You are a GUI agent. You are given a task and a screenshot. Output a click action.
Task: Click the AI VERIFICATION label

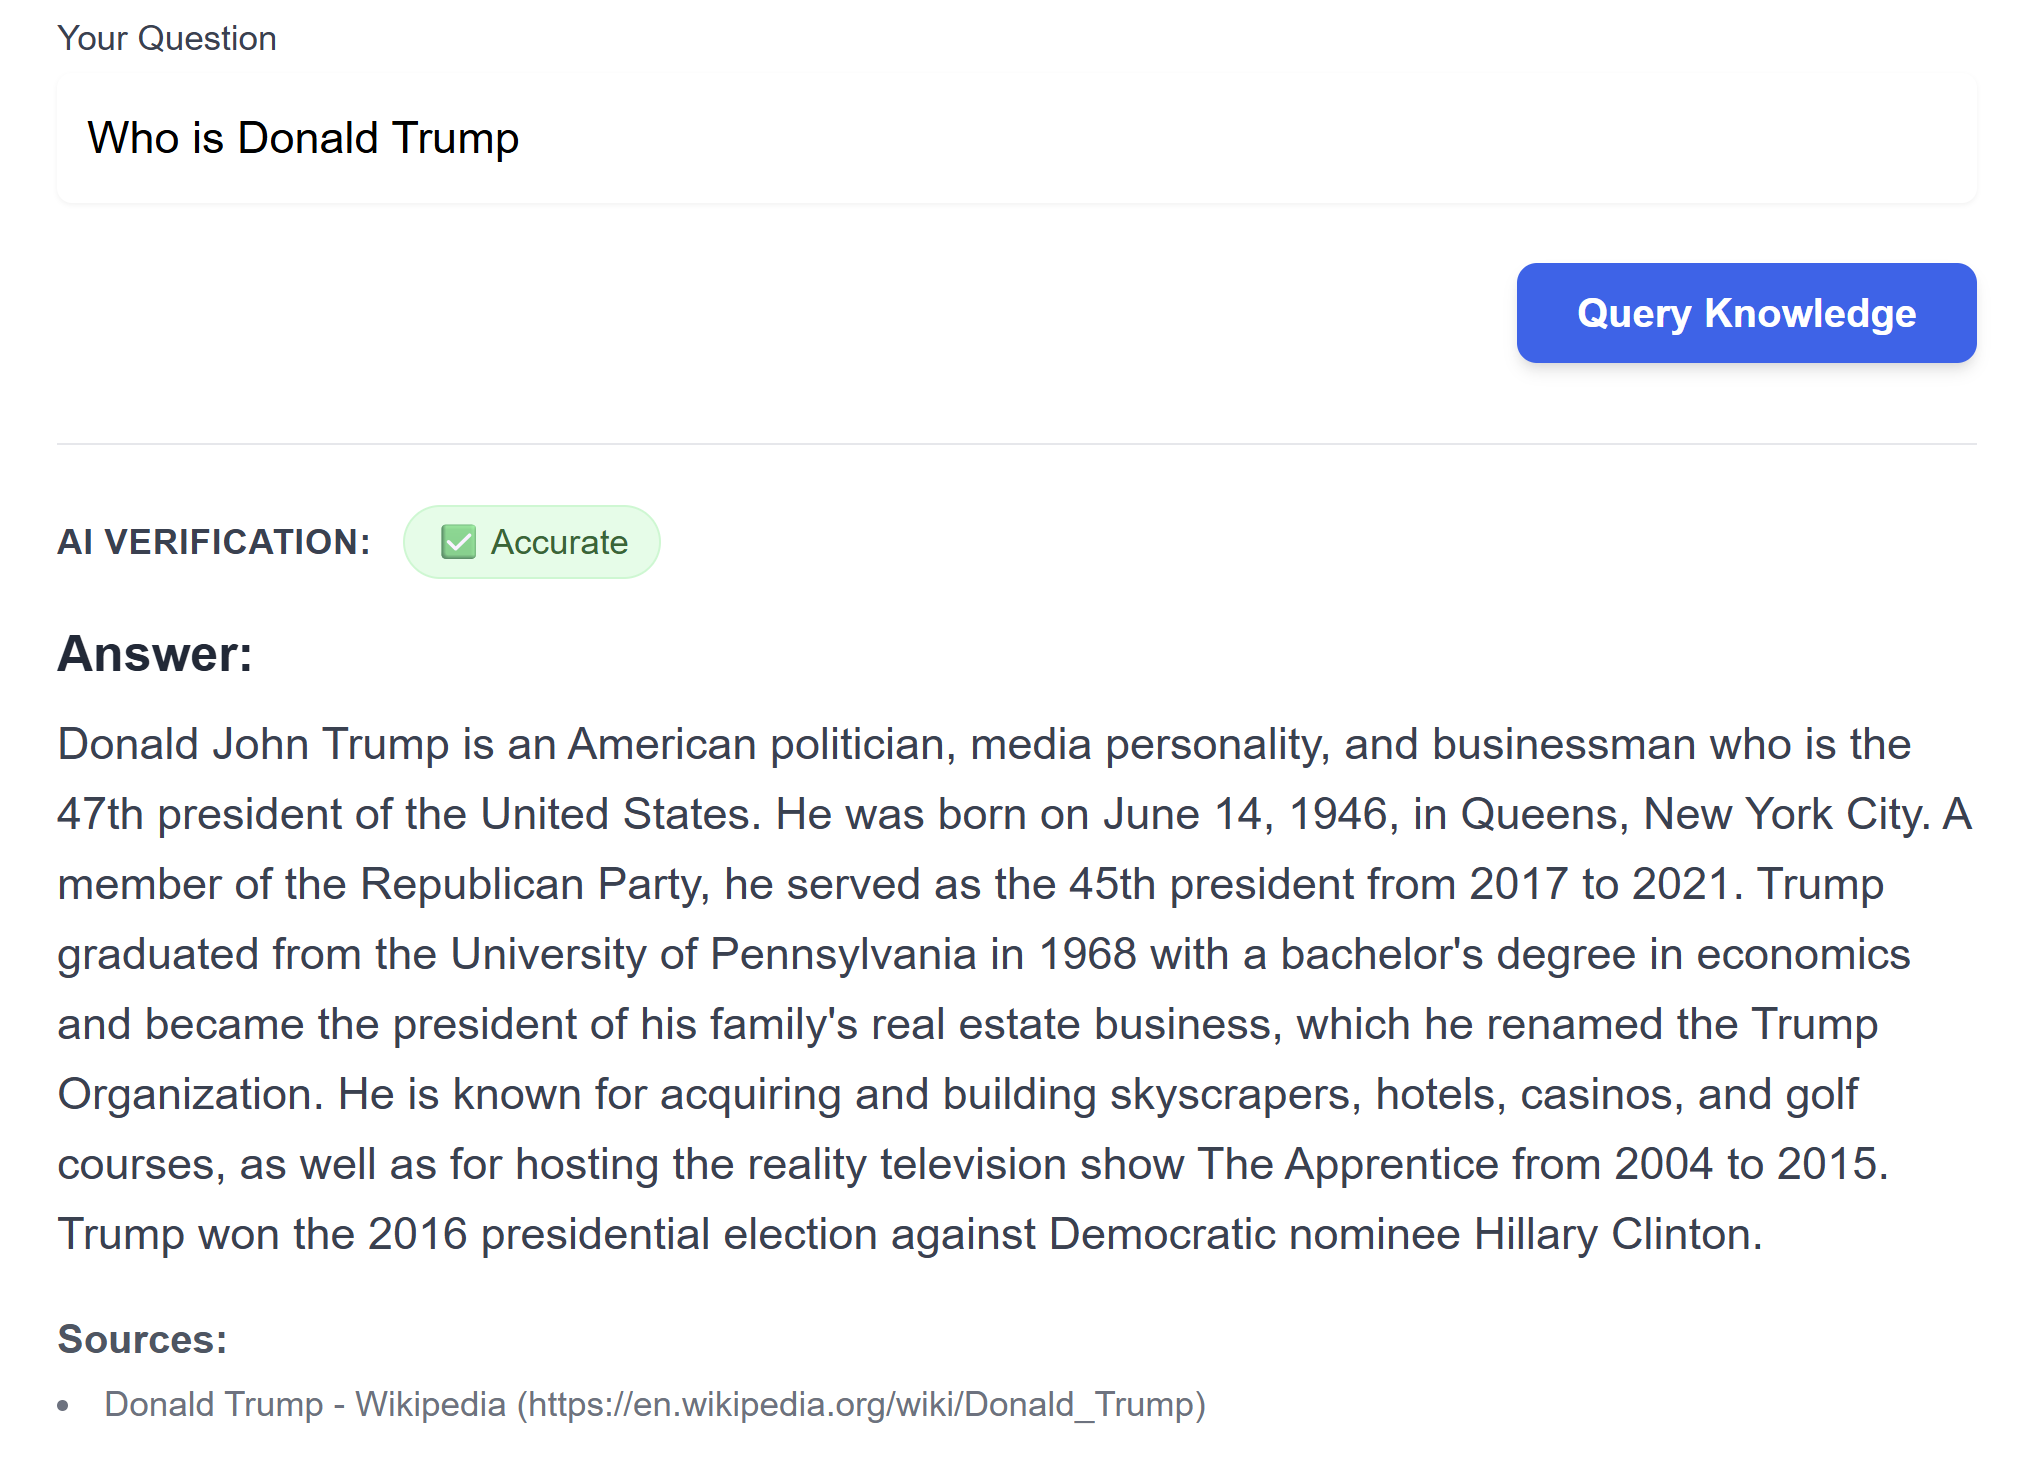(213, 542)
